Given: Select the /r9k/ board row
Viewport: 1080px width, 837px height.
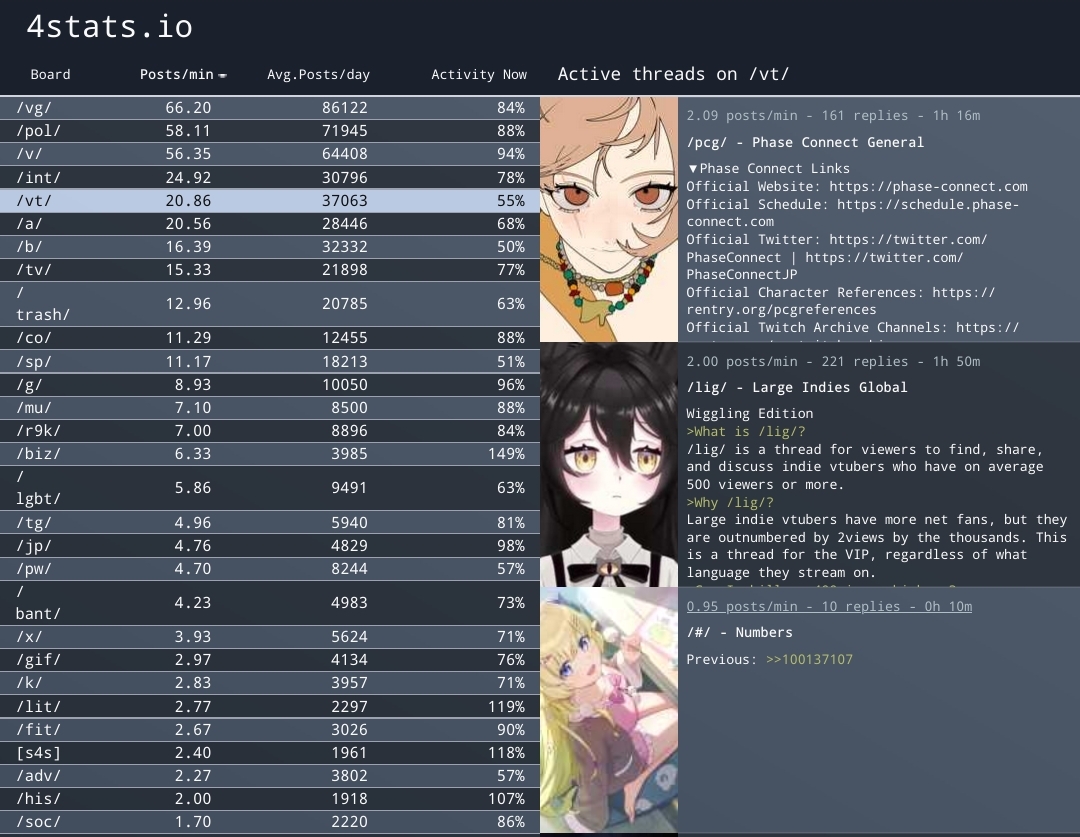Looking at the screenshot, I should tap(270, 431).
